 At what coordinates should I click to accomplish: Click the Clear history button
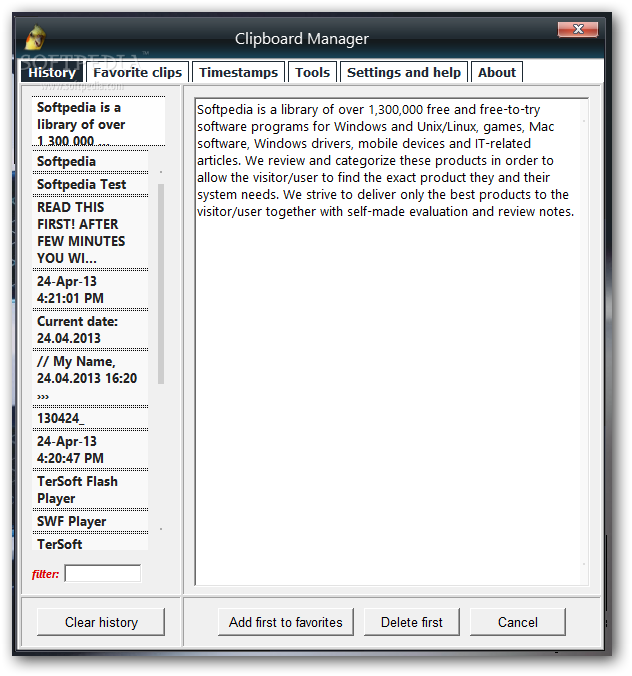click(101, 622)
